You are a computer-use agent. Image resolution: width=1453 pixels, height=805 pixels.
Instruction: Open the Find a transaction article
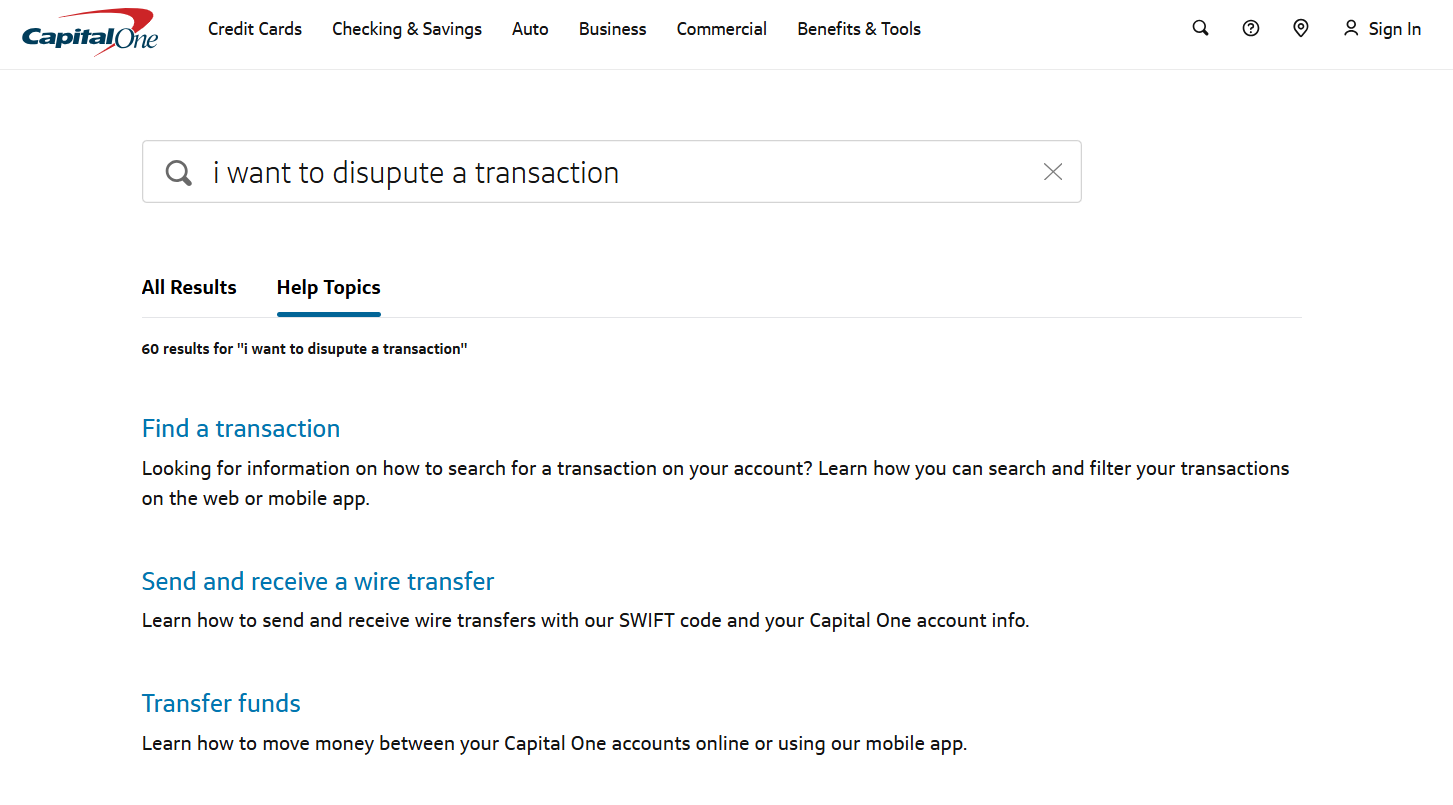tap(241, 429)
